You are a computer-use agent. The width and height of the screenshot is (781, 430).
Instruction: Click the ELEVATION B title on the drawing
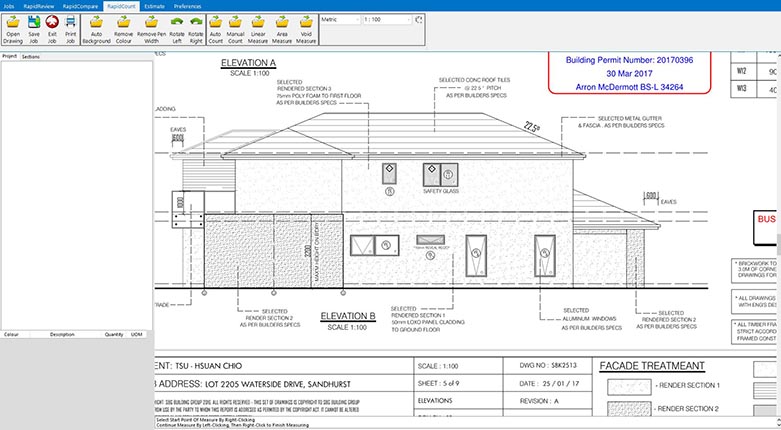point(348,316)
